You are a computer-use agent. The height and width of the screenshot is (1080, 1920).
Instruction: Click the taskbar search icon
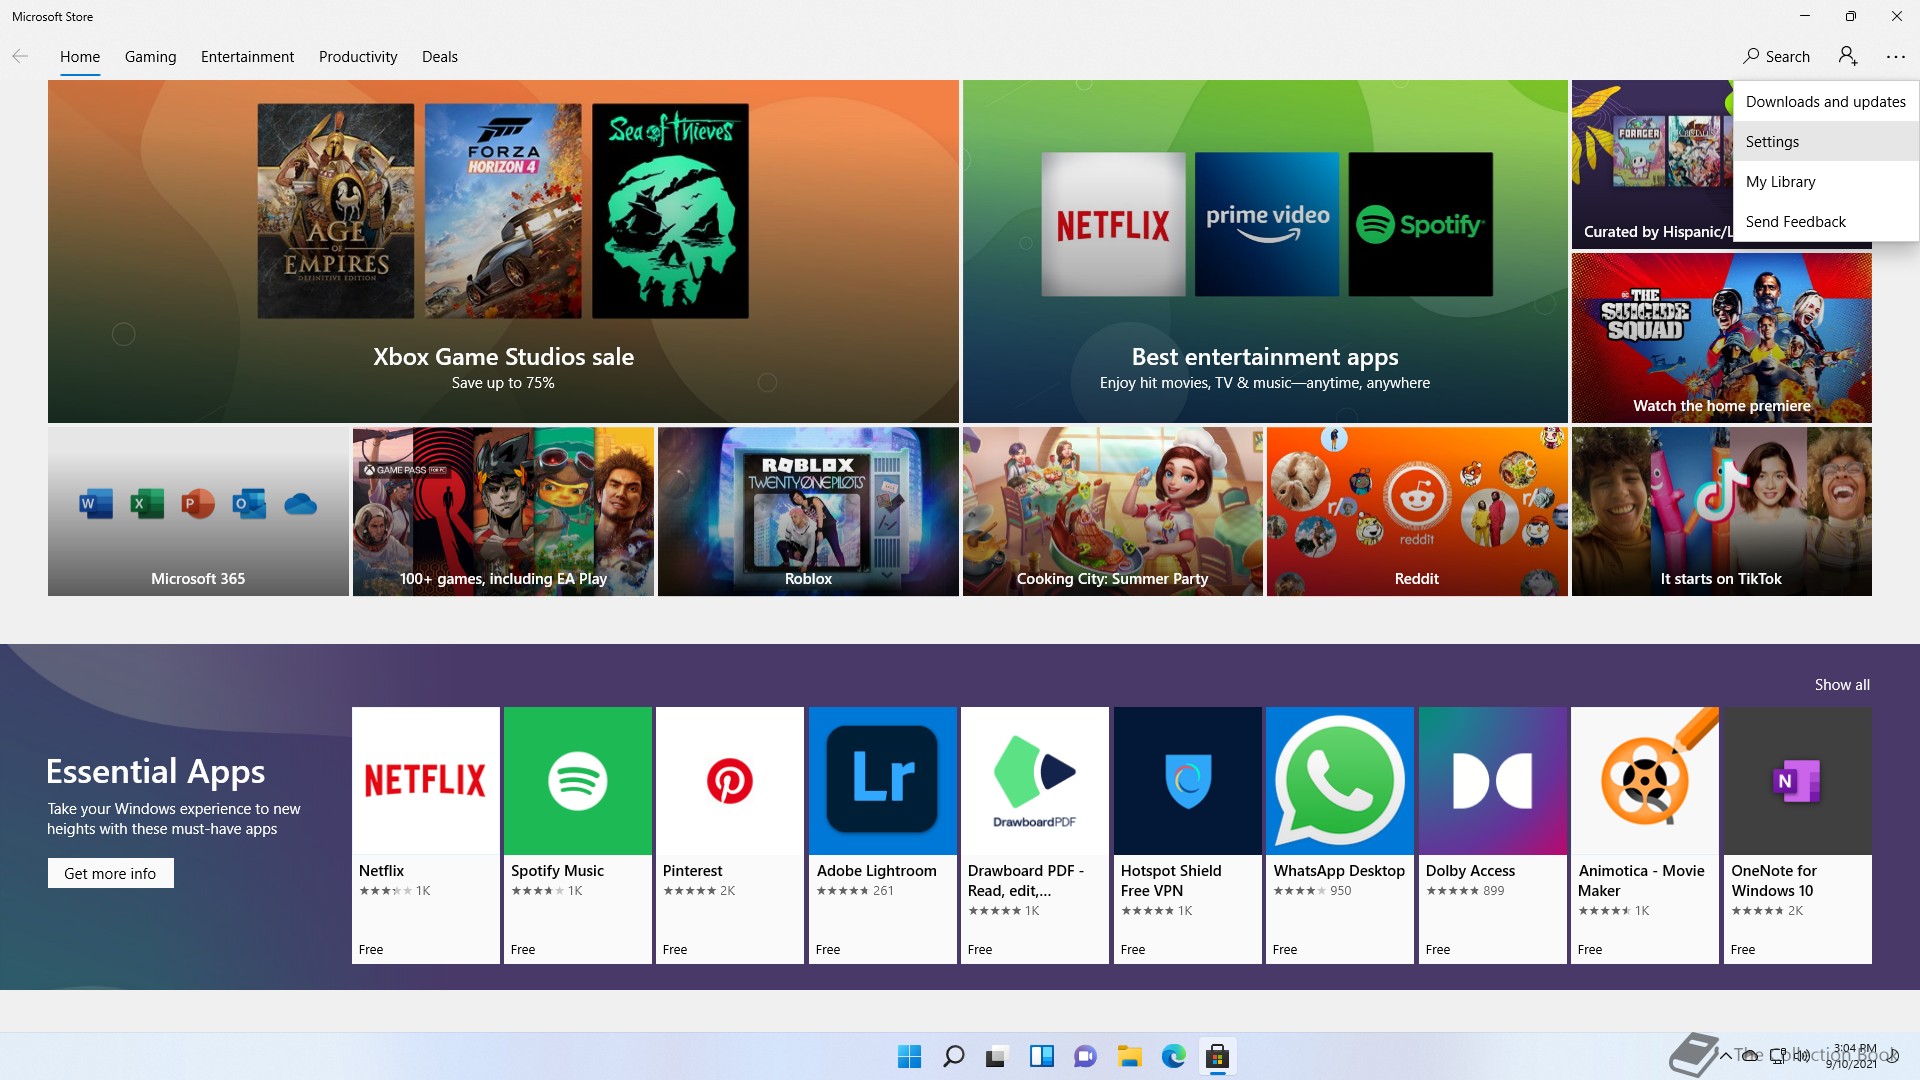pos(953,1056)
